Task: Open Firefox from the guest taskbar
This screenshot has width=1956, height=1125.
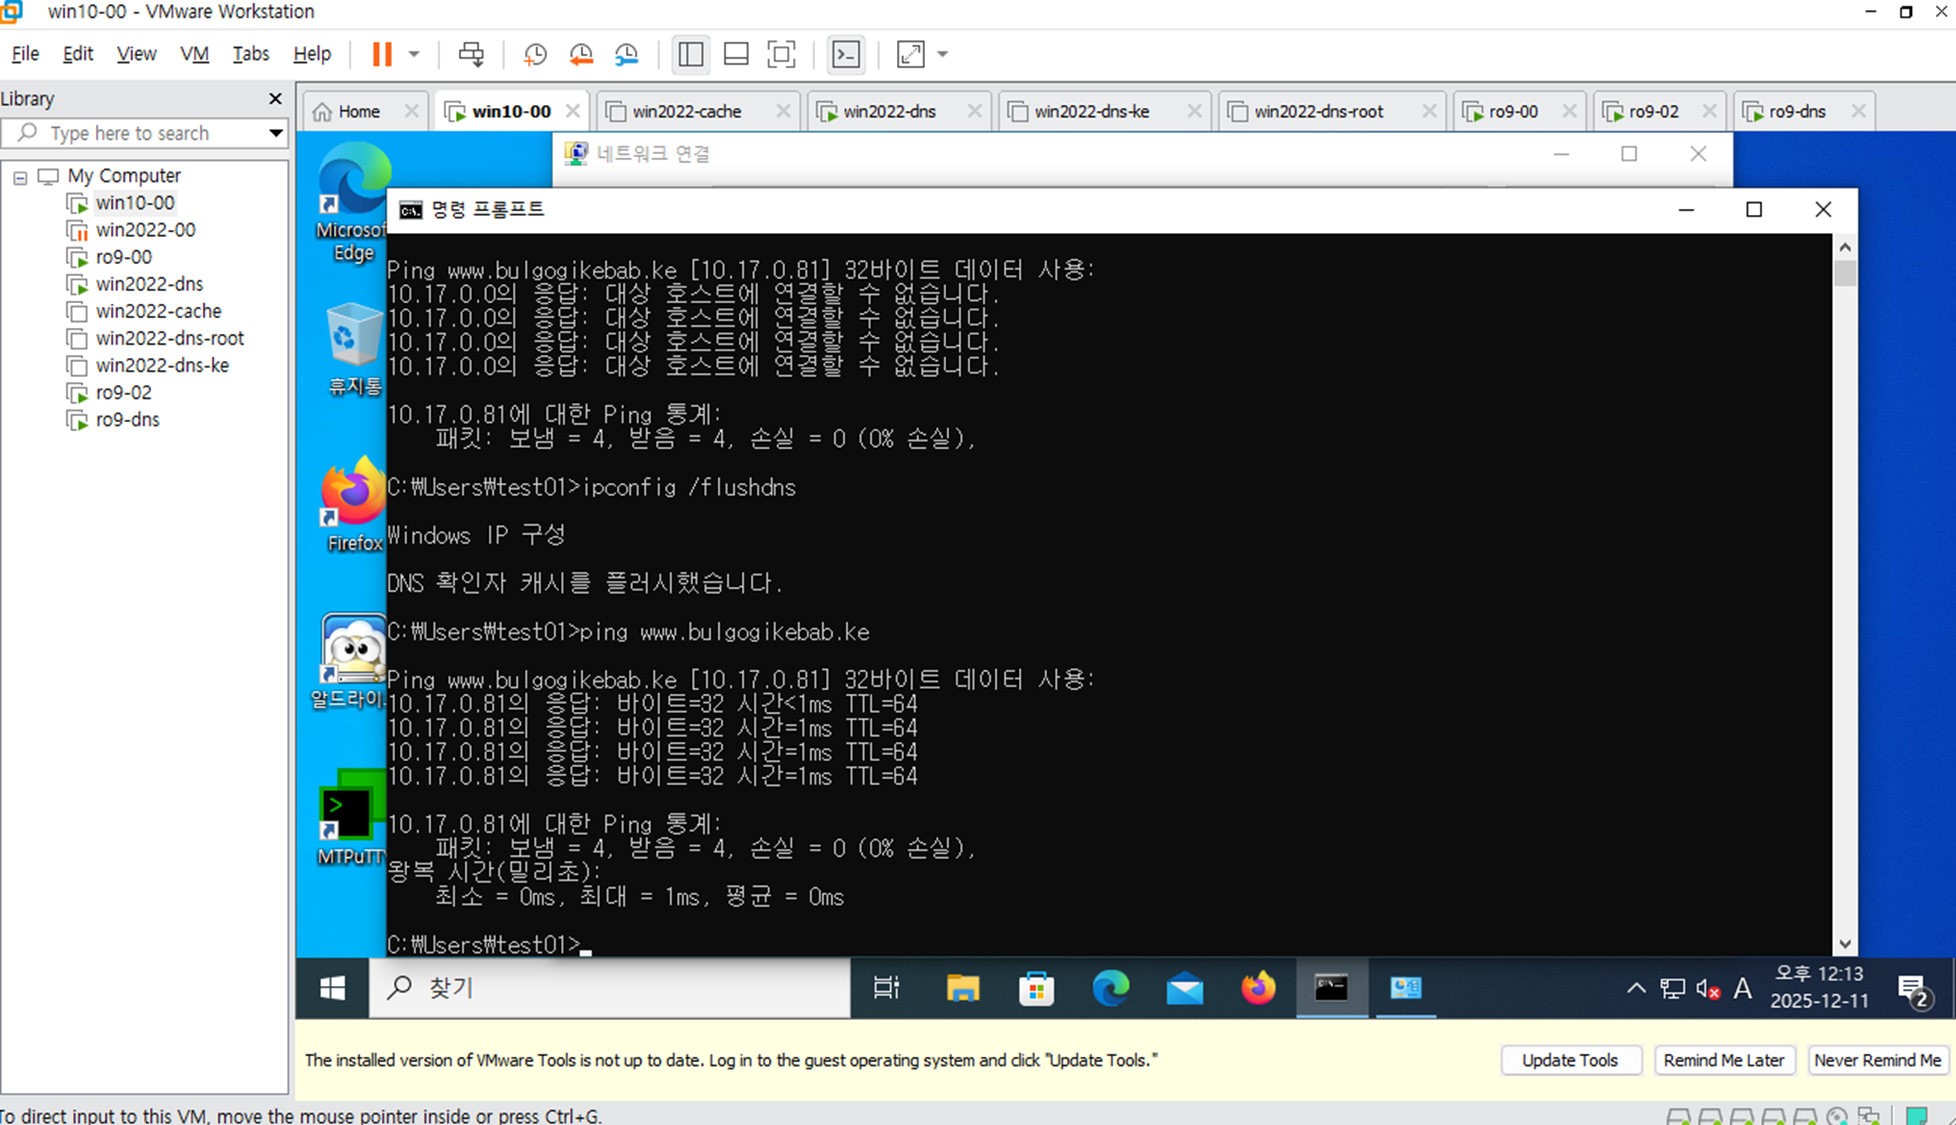Action: point(1258,988)
